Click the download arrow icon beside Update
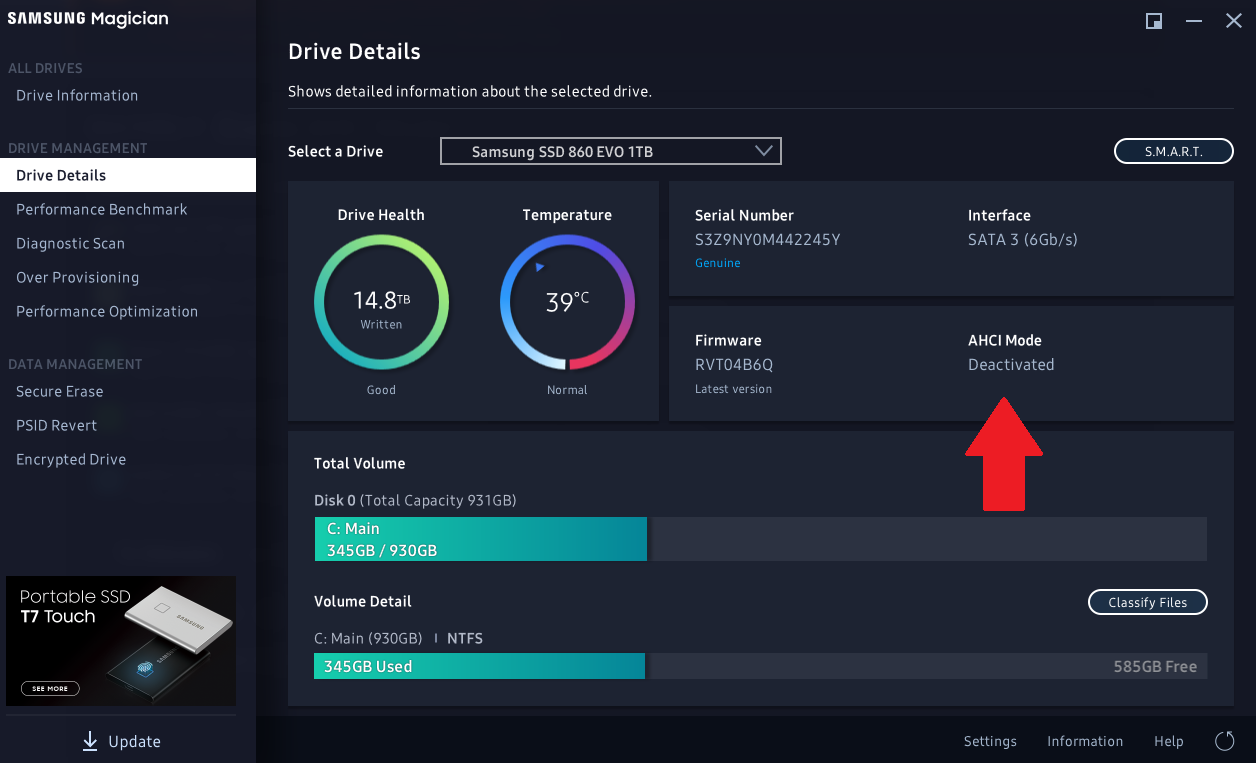The height and width of the screenshot is (763, 1256). point(90,741)
